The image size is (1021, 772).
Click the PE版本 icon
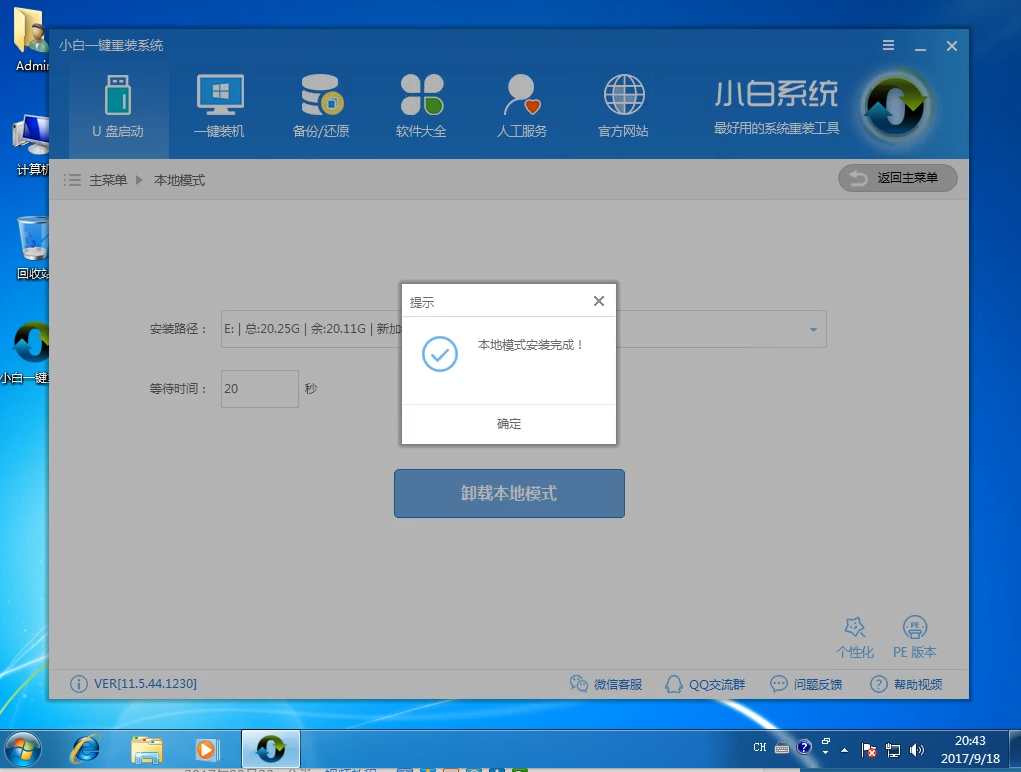click(914, 628)
